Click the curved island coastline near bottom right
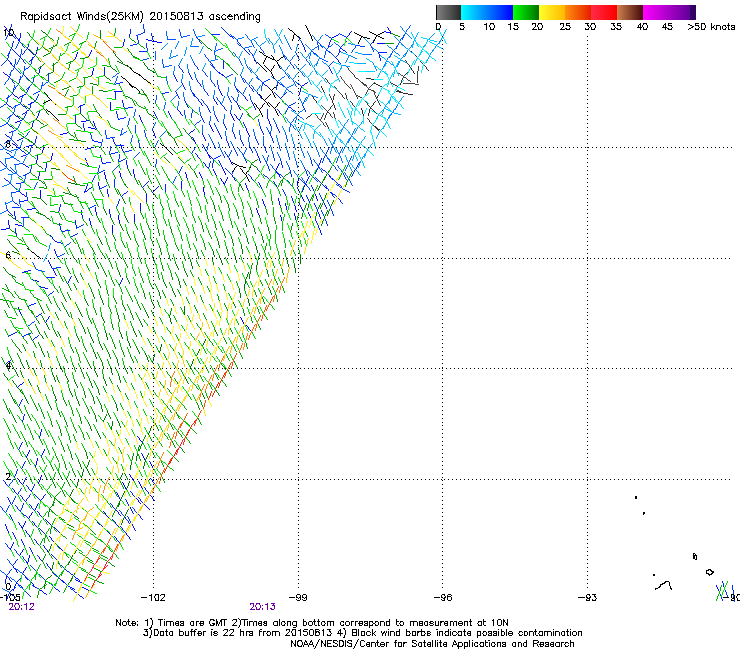Screen dimensions: 740x650 664,586
